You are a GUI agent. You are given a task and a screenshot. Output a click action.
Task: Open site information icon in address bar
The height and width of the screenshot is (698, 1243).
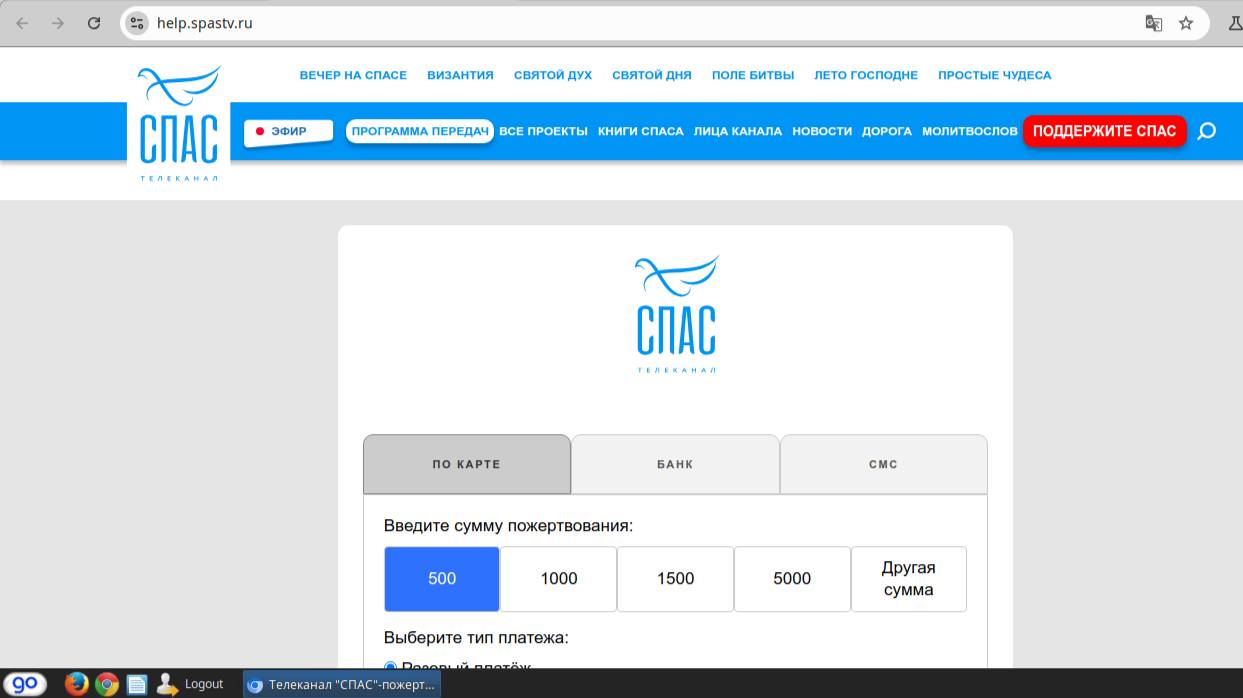[x=138, y=23]
